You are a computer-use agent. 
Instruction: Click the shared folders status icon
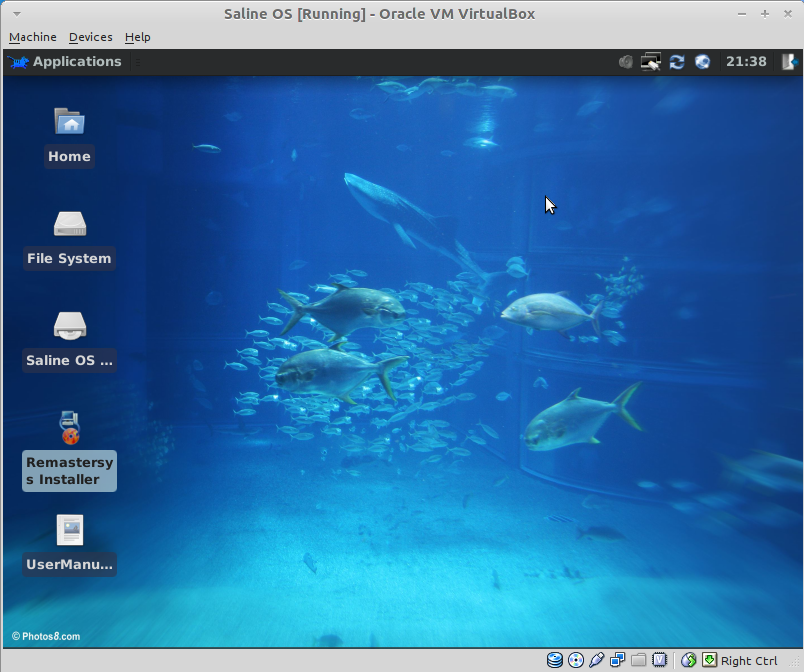(639, 660)
